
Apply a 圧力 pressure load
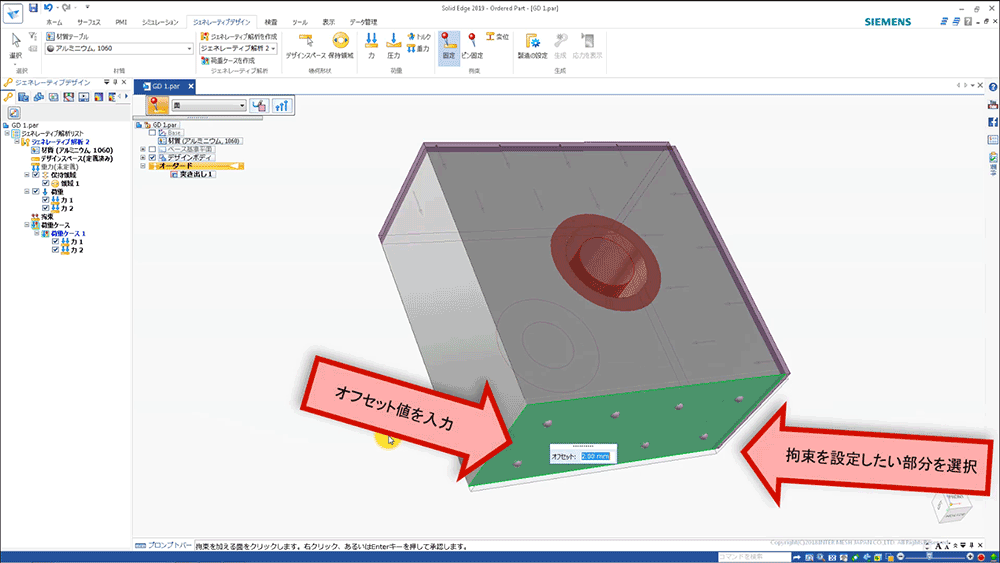tap(393, 46)
